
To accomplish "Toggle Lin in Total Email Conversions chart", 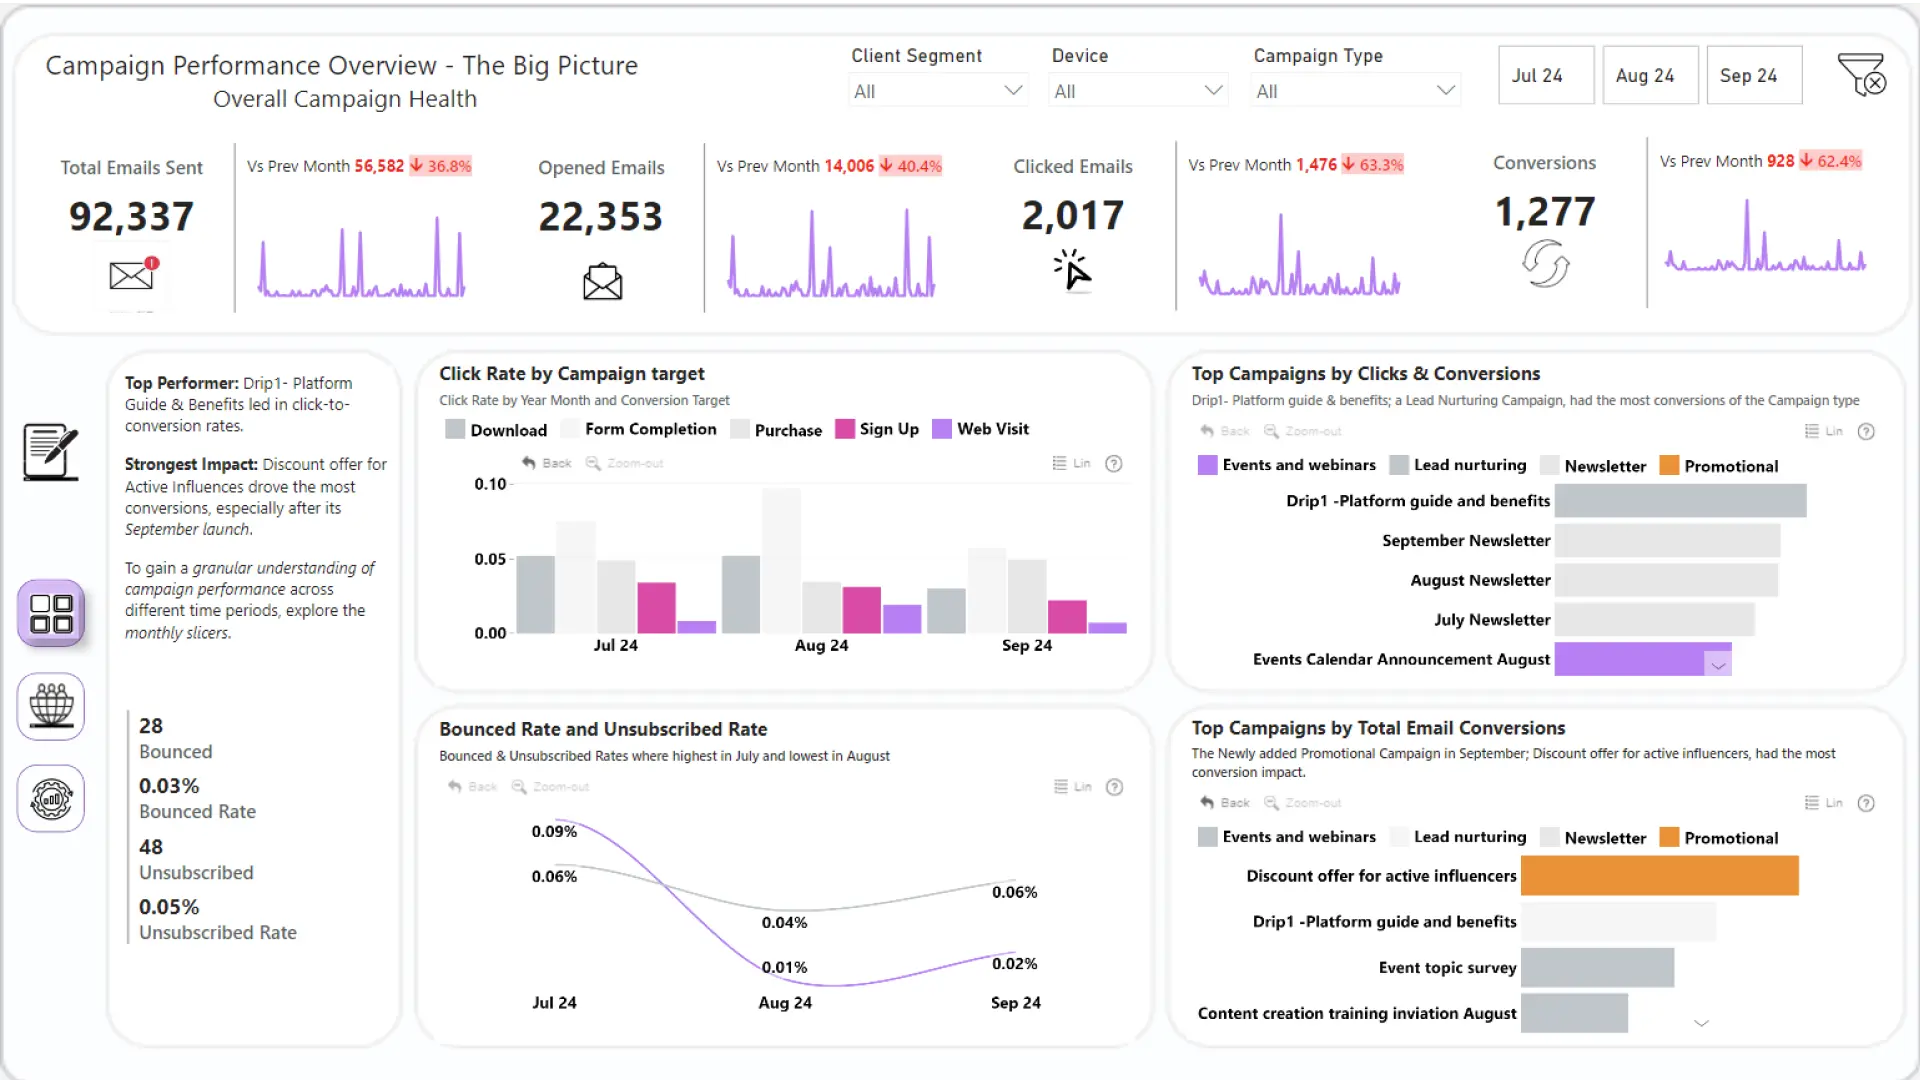I will pos(1823,803).
